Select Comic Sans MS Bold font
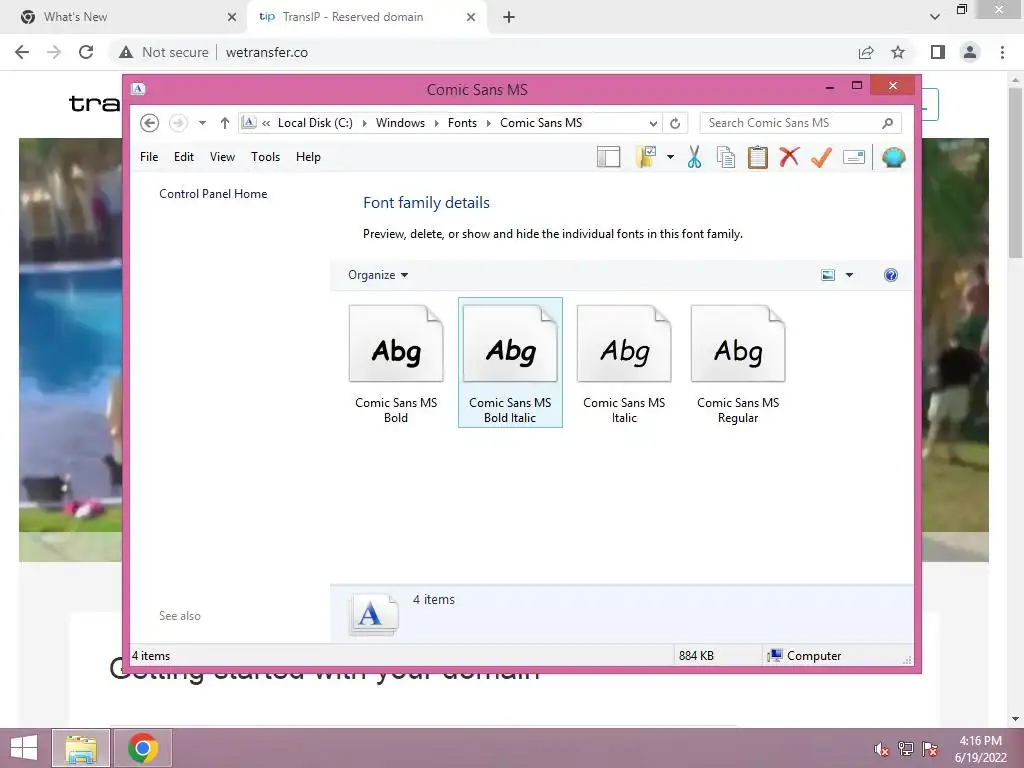 pos(396,363)
